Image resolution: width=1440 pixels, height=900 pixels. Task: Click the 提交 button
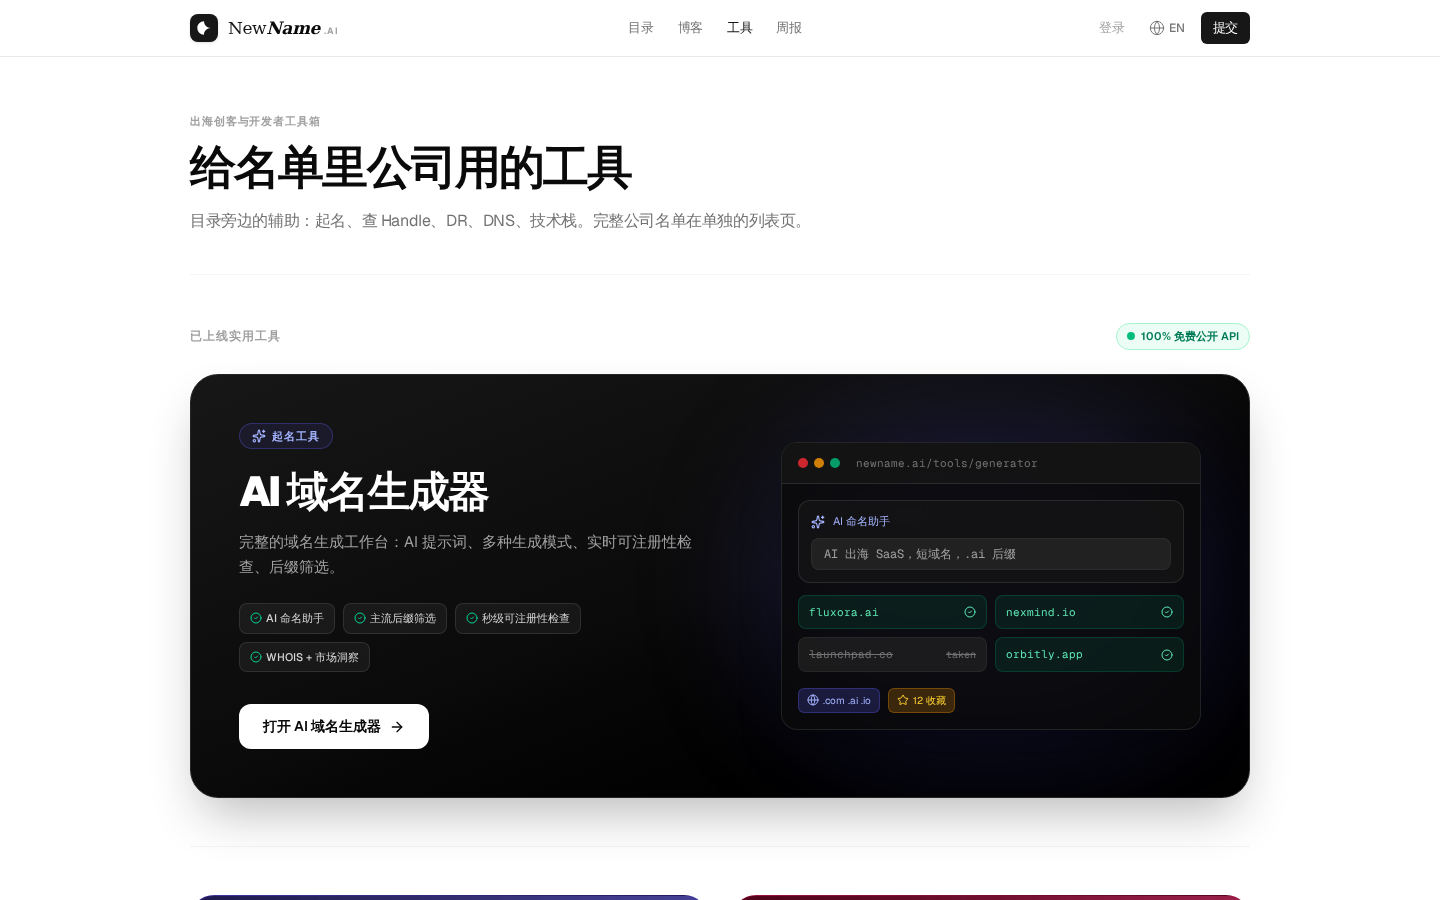pos(1225,28)
